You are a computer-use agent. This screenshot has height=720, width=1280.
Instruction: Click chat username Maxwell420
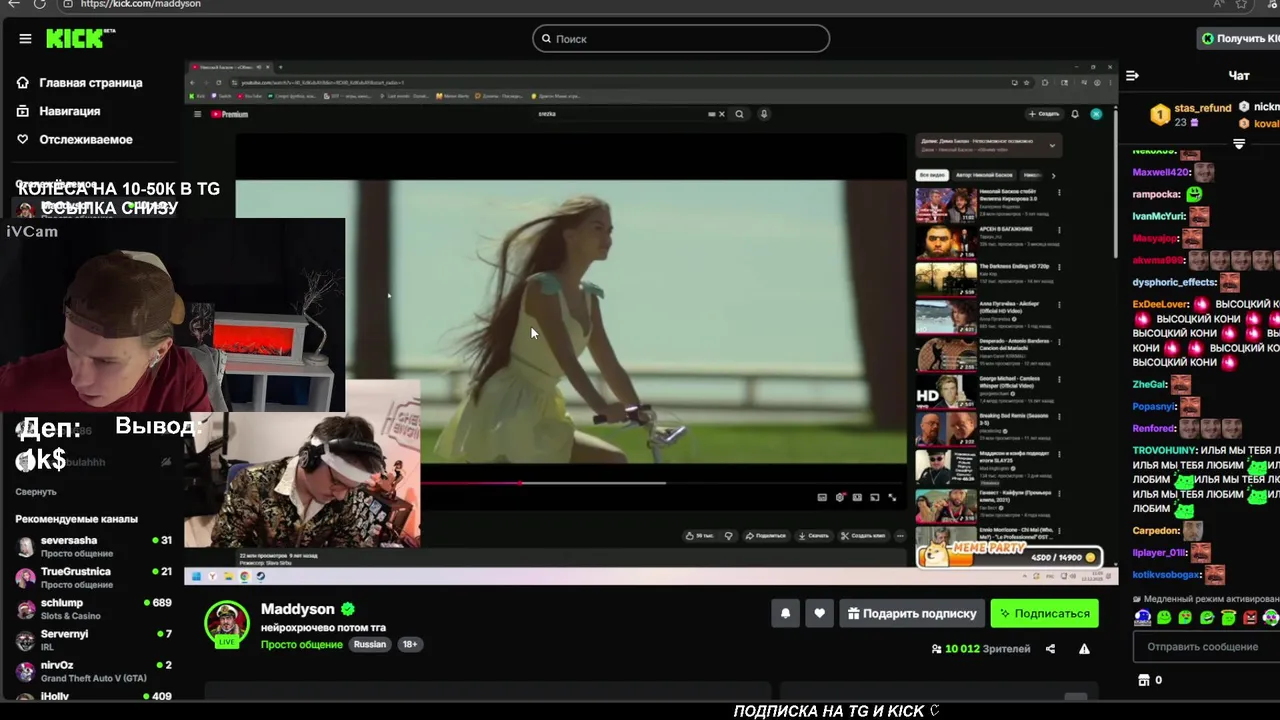[1161, 172]
